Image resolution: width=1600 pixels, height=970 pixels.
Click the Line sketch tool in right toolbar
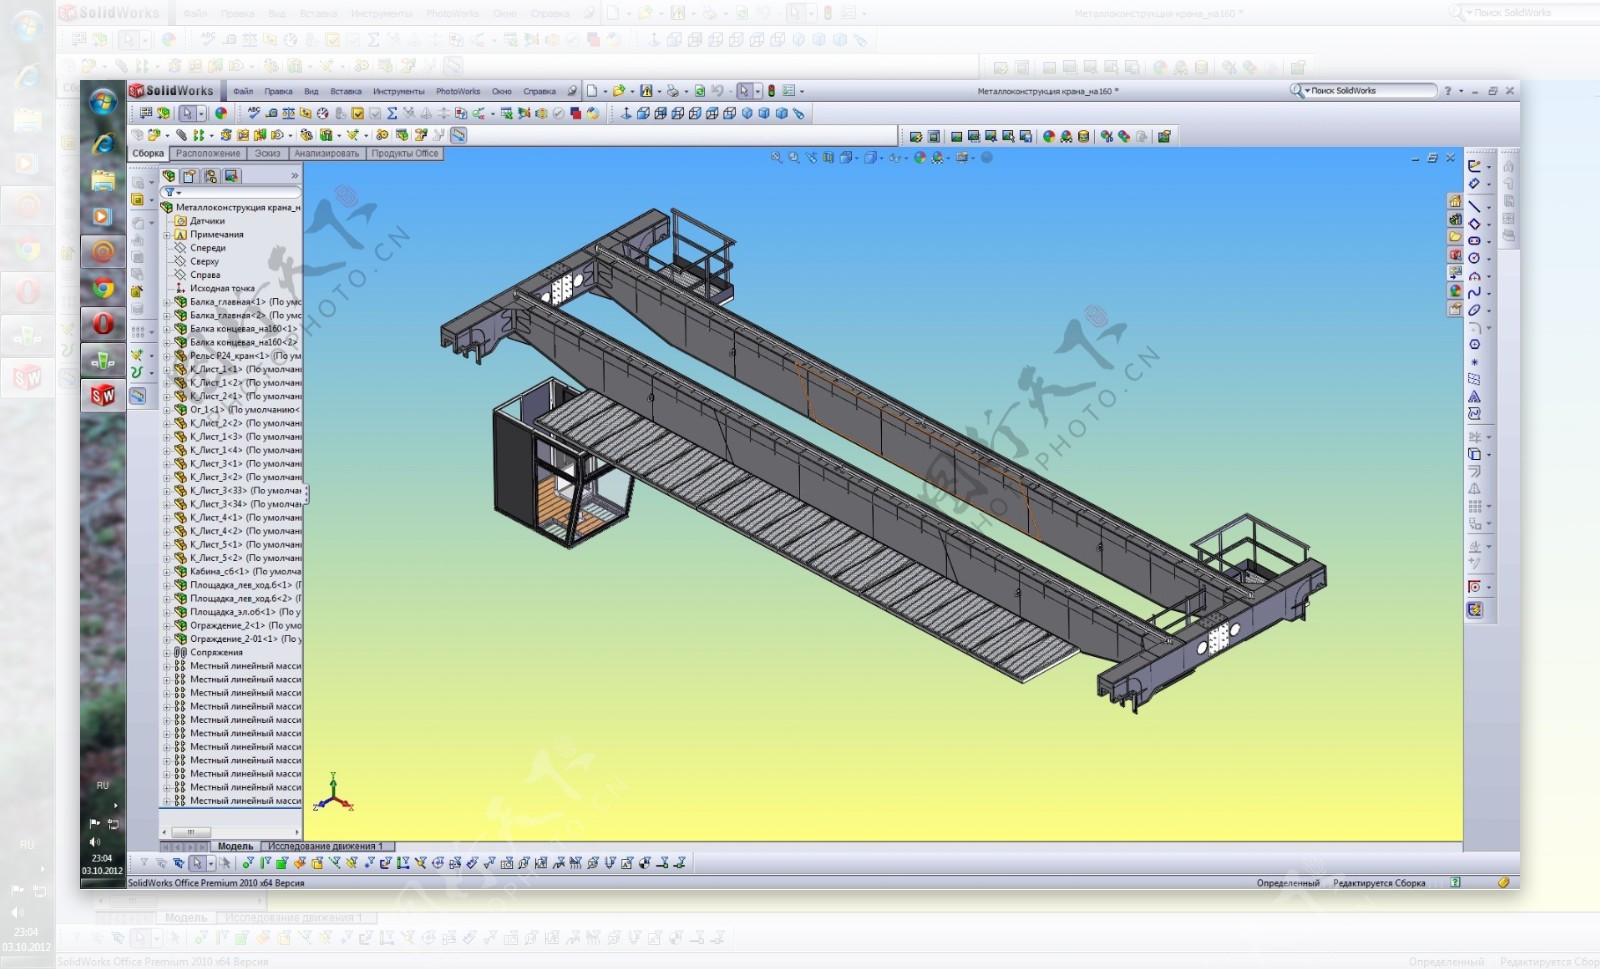pyautogui.click(x=1474, y=206)
